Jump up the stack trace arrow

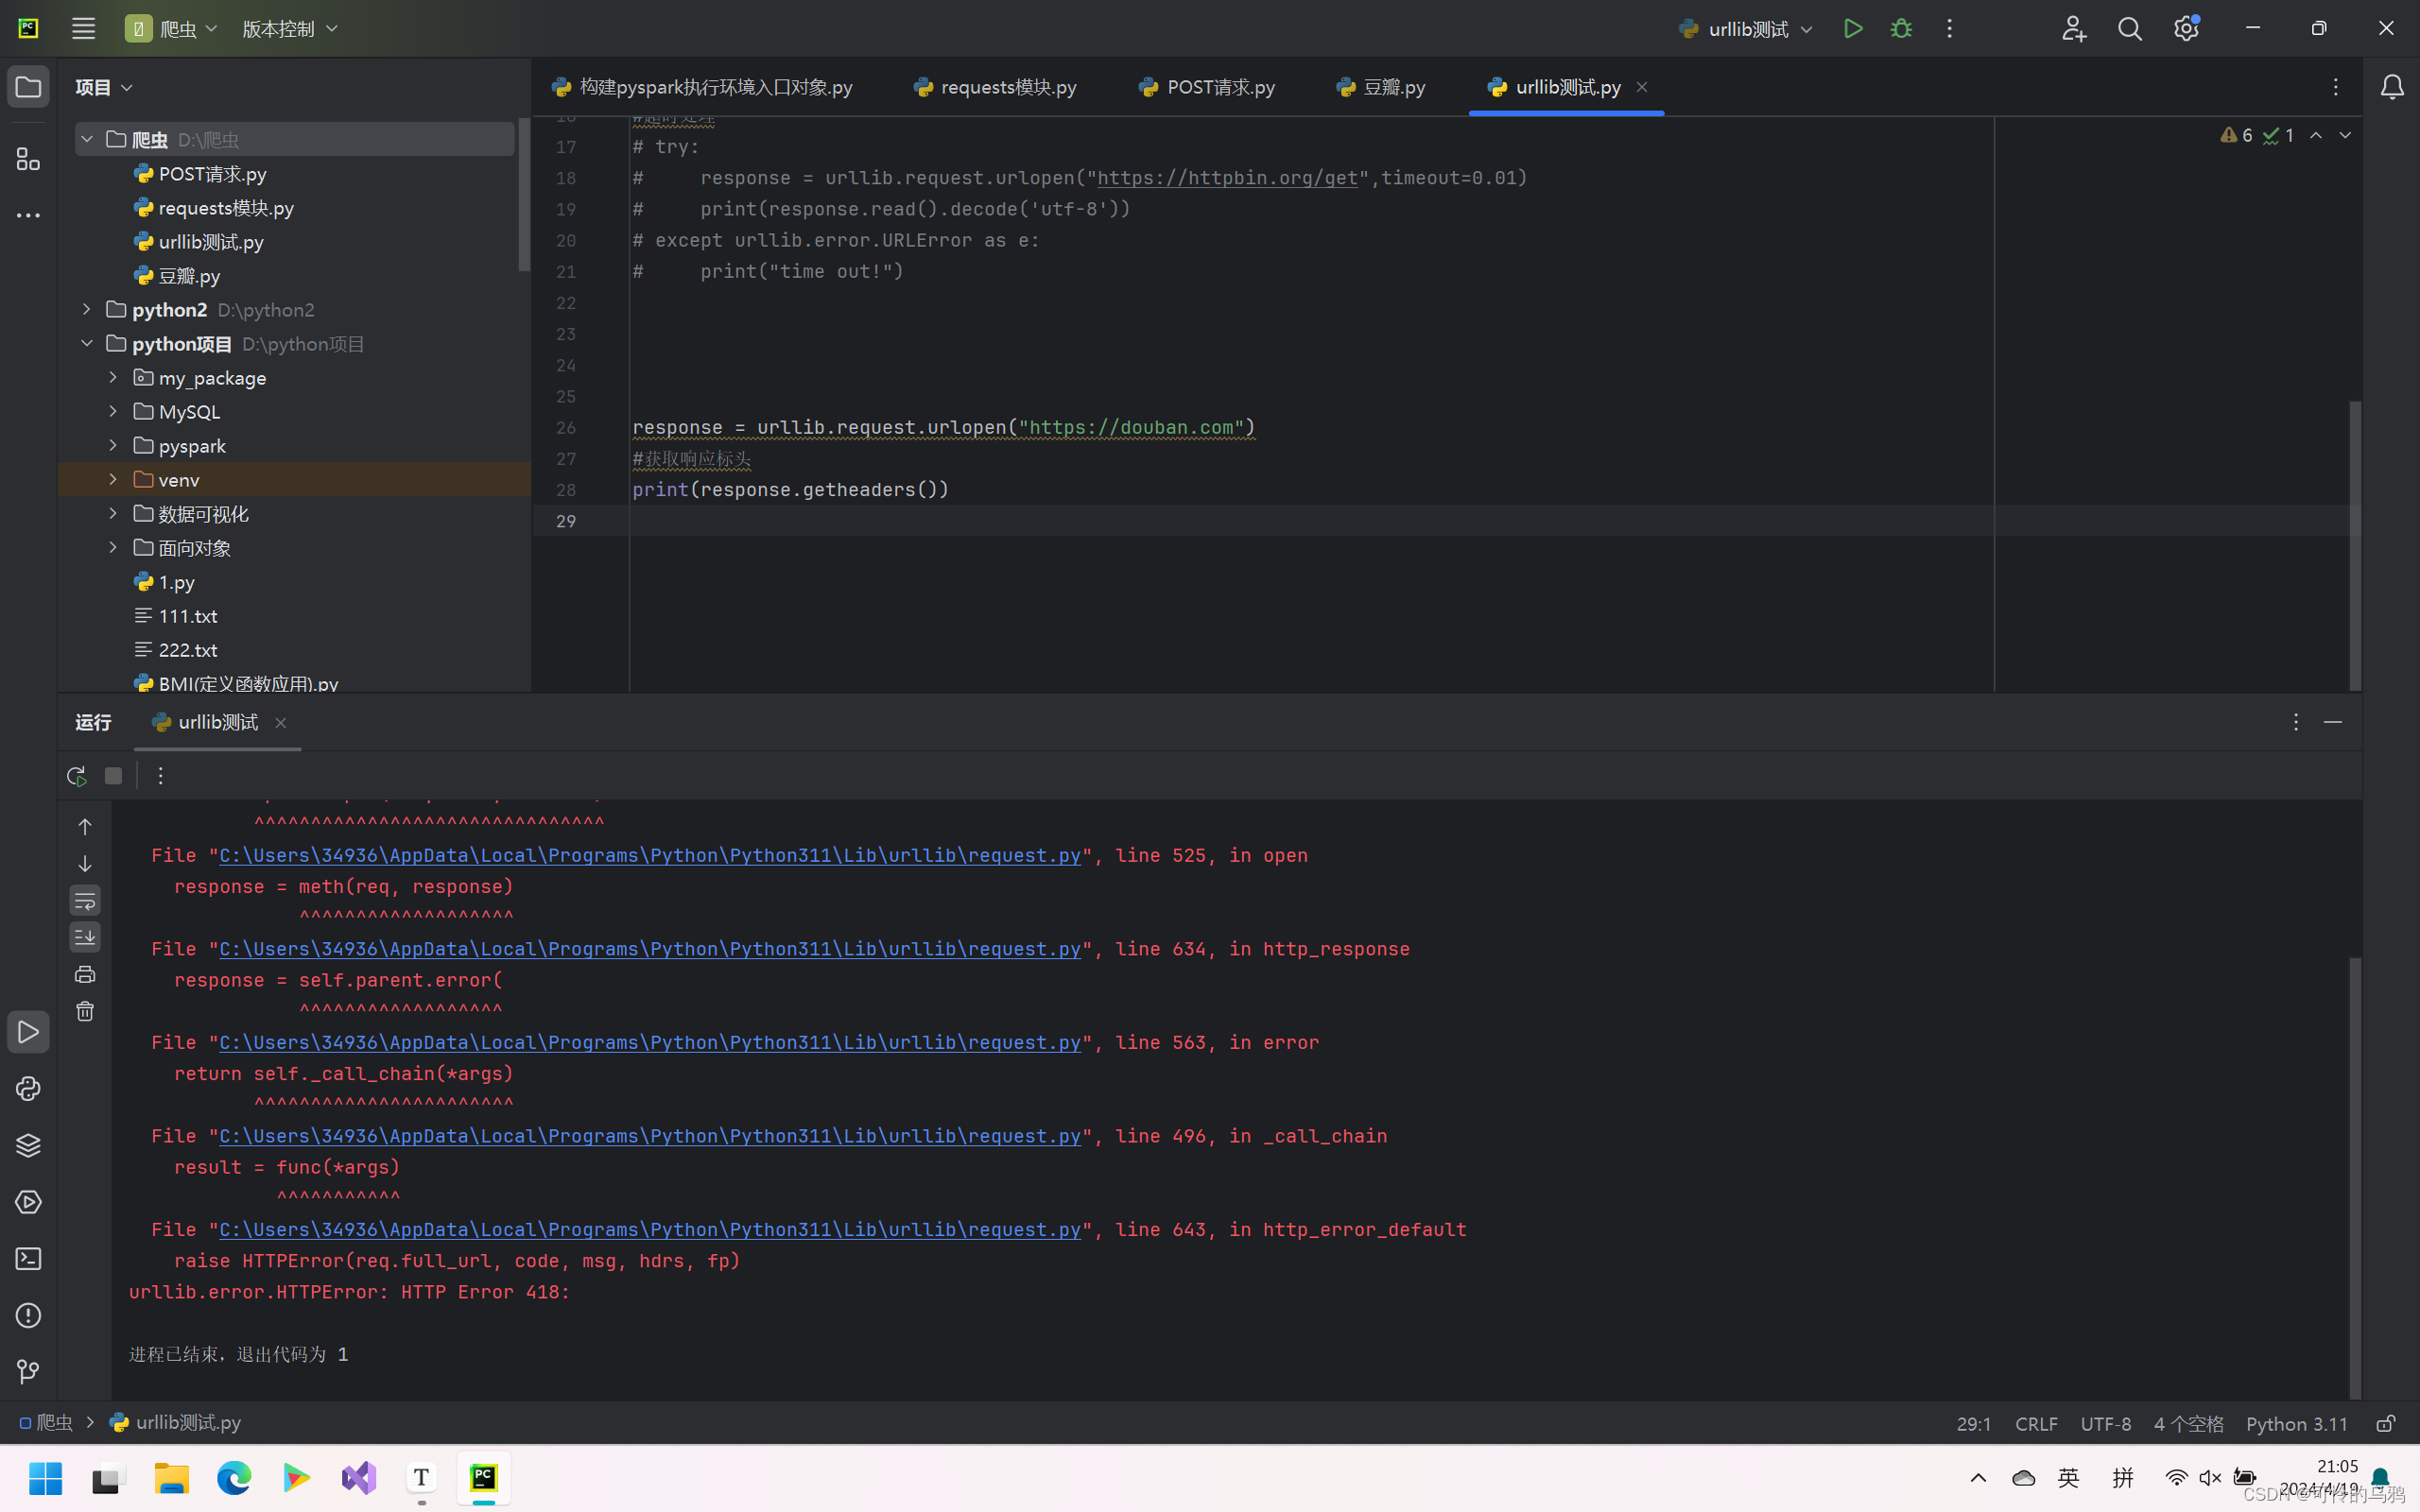(x=85, y=826)
